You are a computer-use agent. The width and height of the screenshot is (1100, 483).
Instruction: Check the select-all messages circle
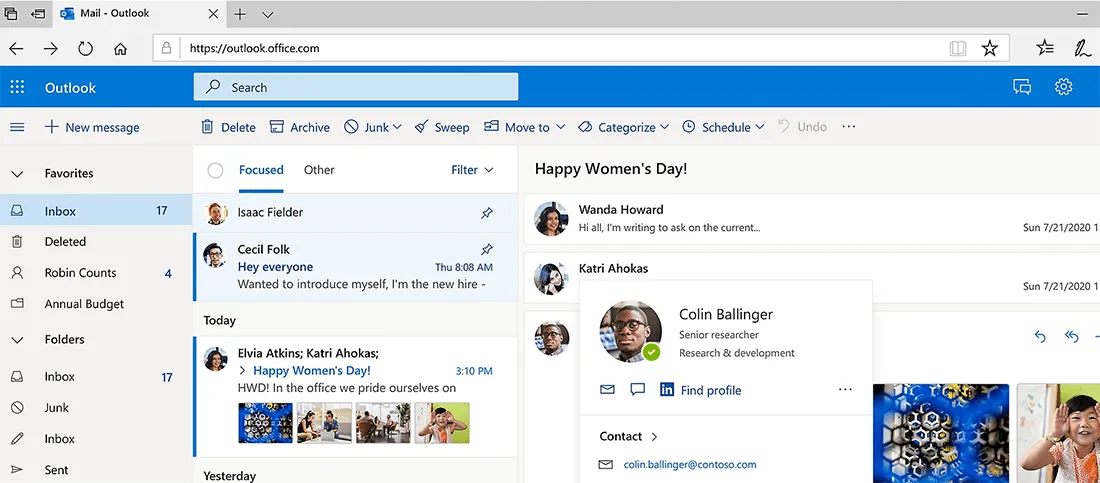215,170
